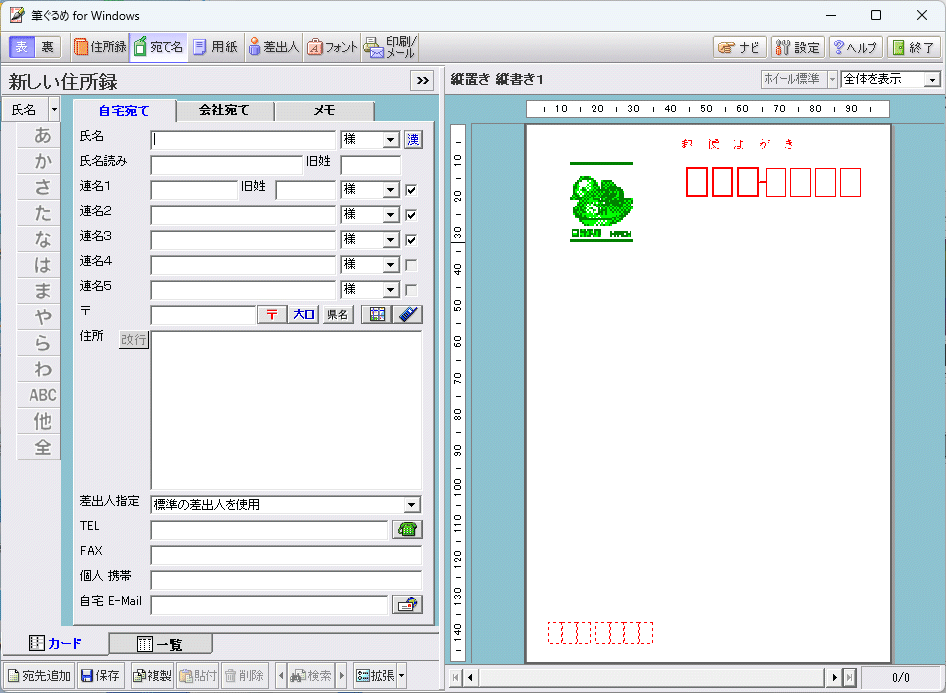946x693 pixels.
Task: Click the next search result arrow
Action: pos(342,676)
